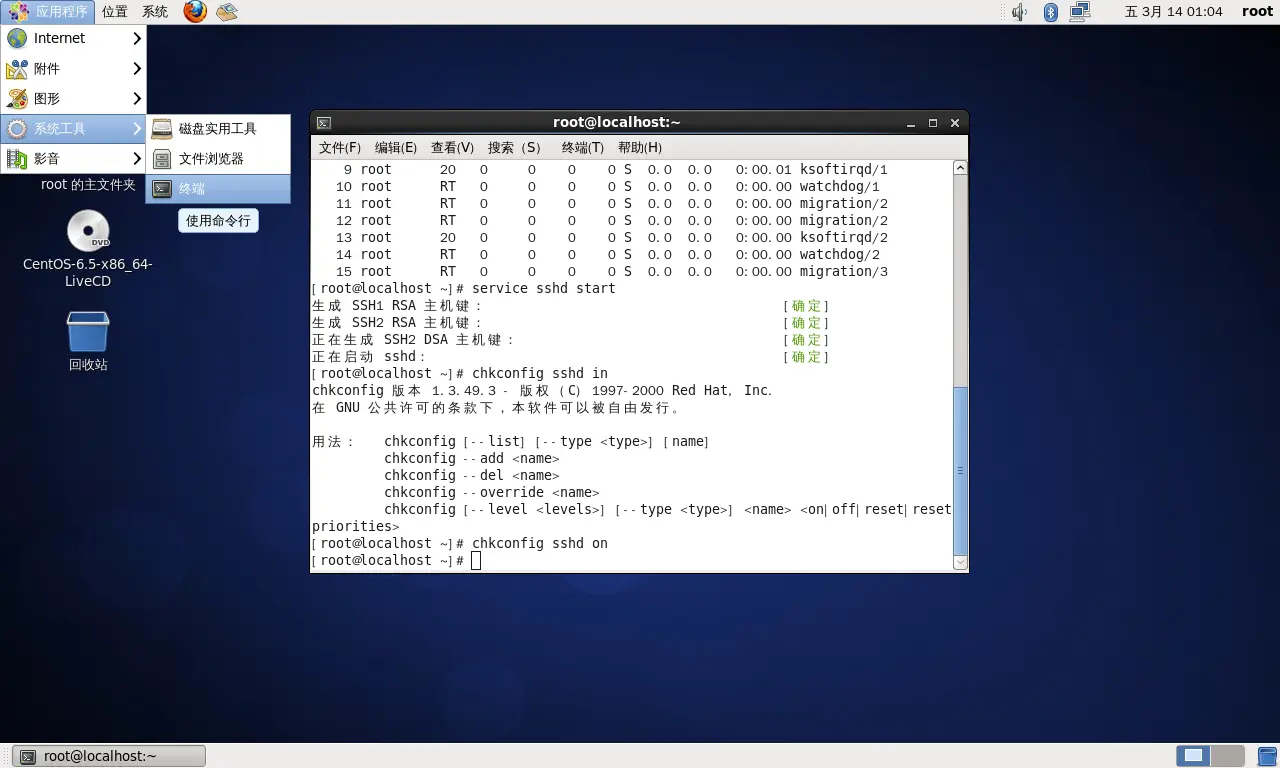Click the terminal scrollbar down arrow

click(x=960, y=563)
